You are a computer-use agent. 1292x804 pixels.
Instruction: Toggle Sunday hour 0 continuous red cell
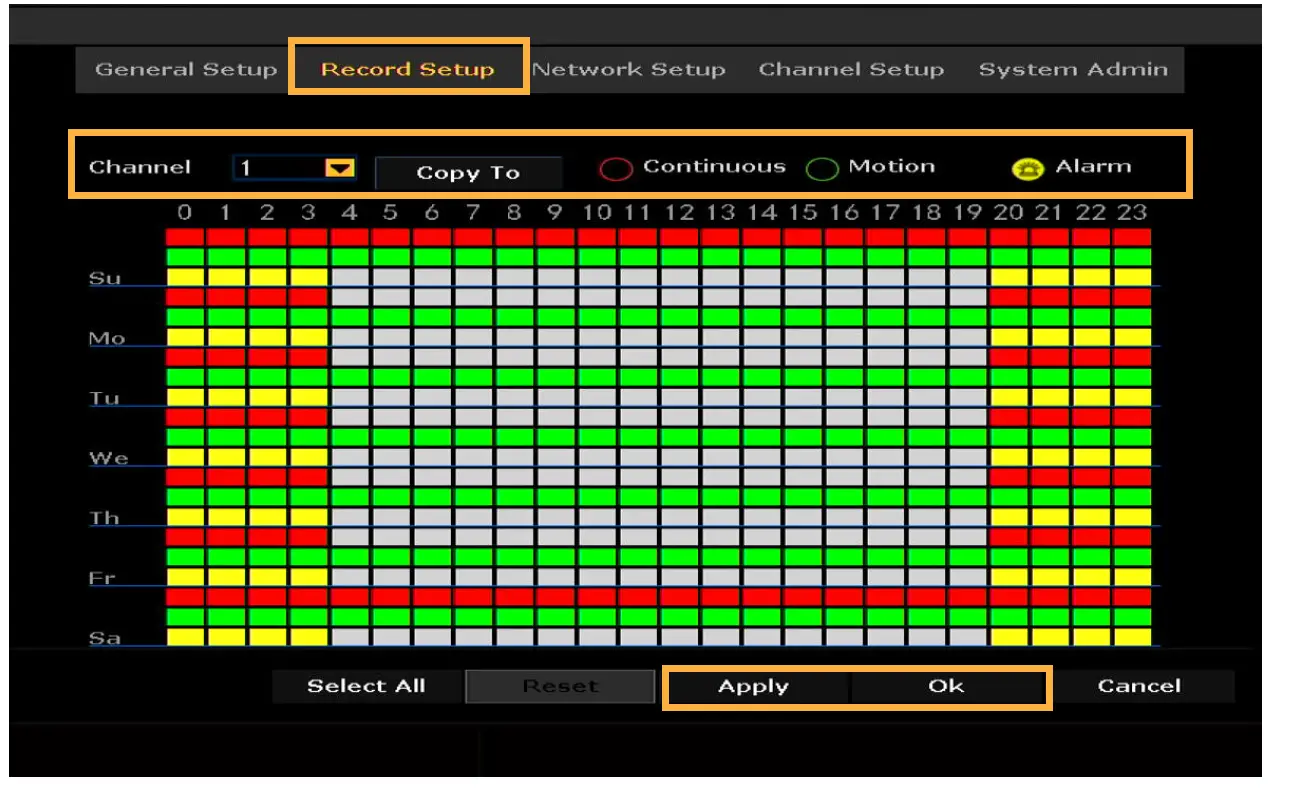185,237
